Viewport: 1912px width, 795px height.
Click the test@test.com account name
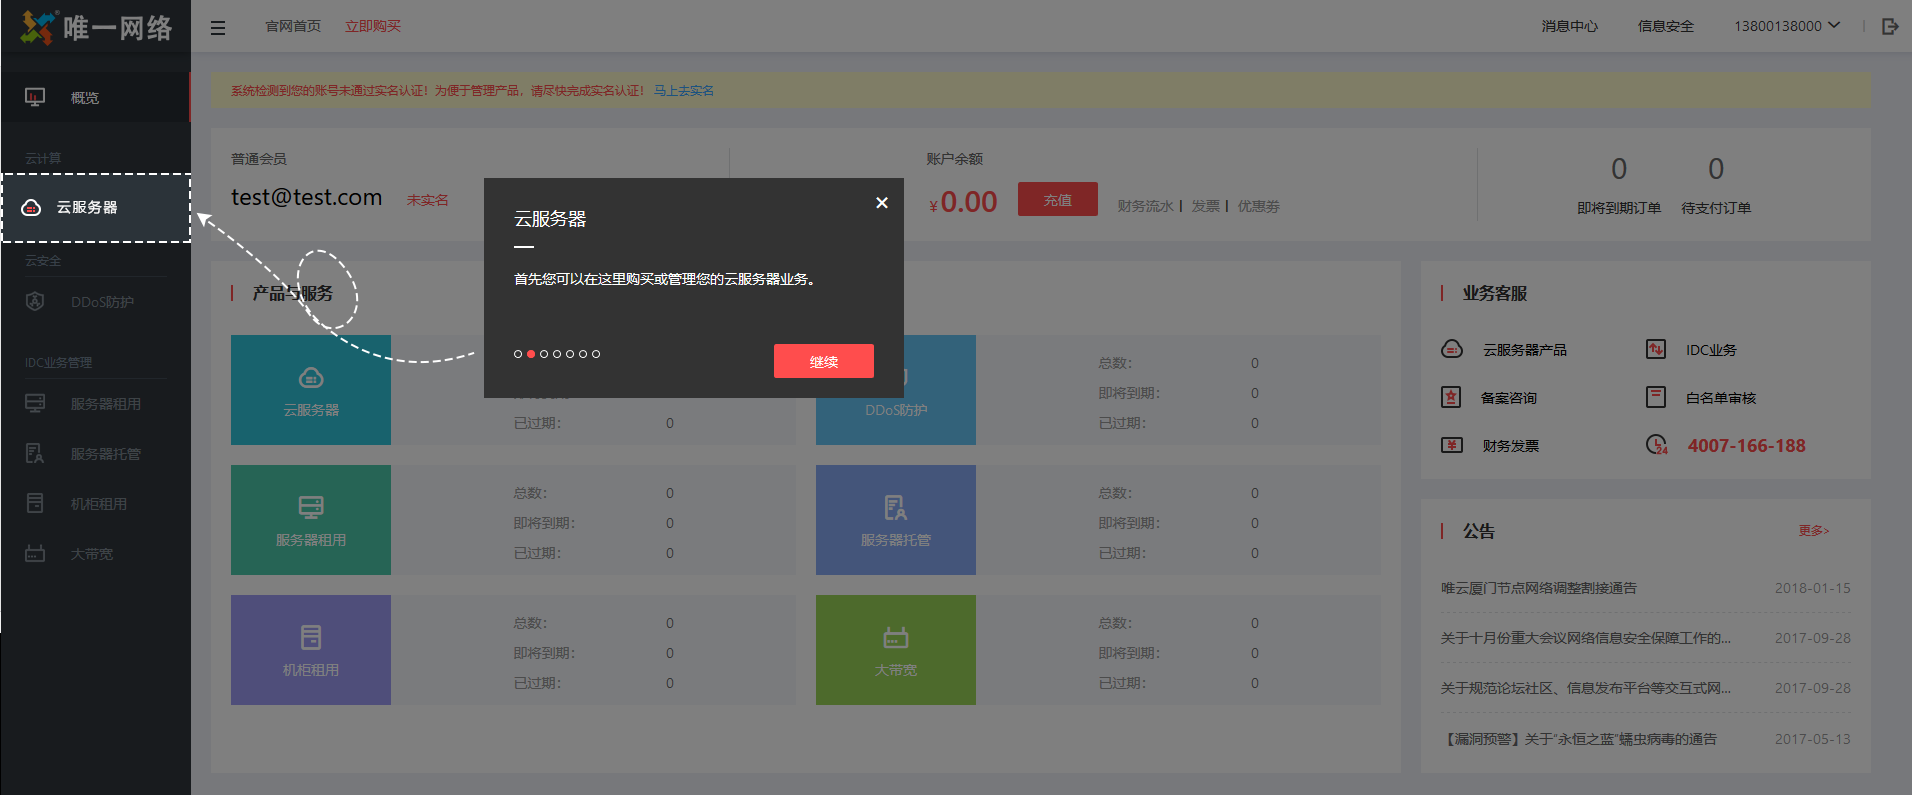[306, 197]
